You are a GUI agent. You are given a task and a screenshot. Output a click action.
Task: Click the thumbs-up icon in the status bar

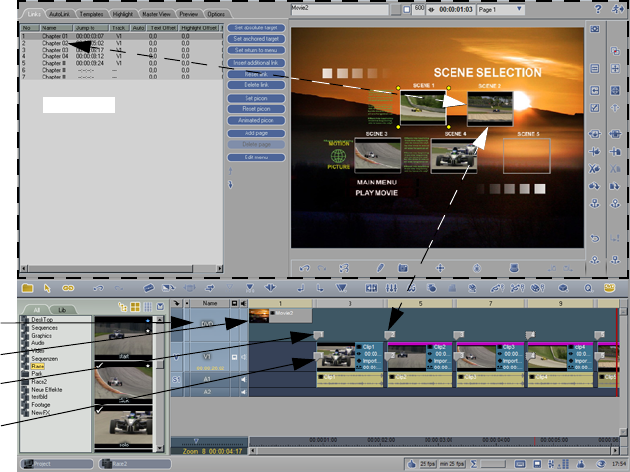click(412, 464)
